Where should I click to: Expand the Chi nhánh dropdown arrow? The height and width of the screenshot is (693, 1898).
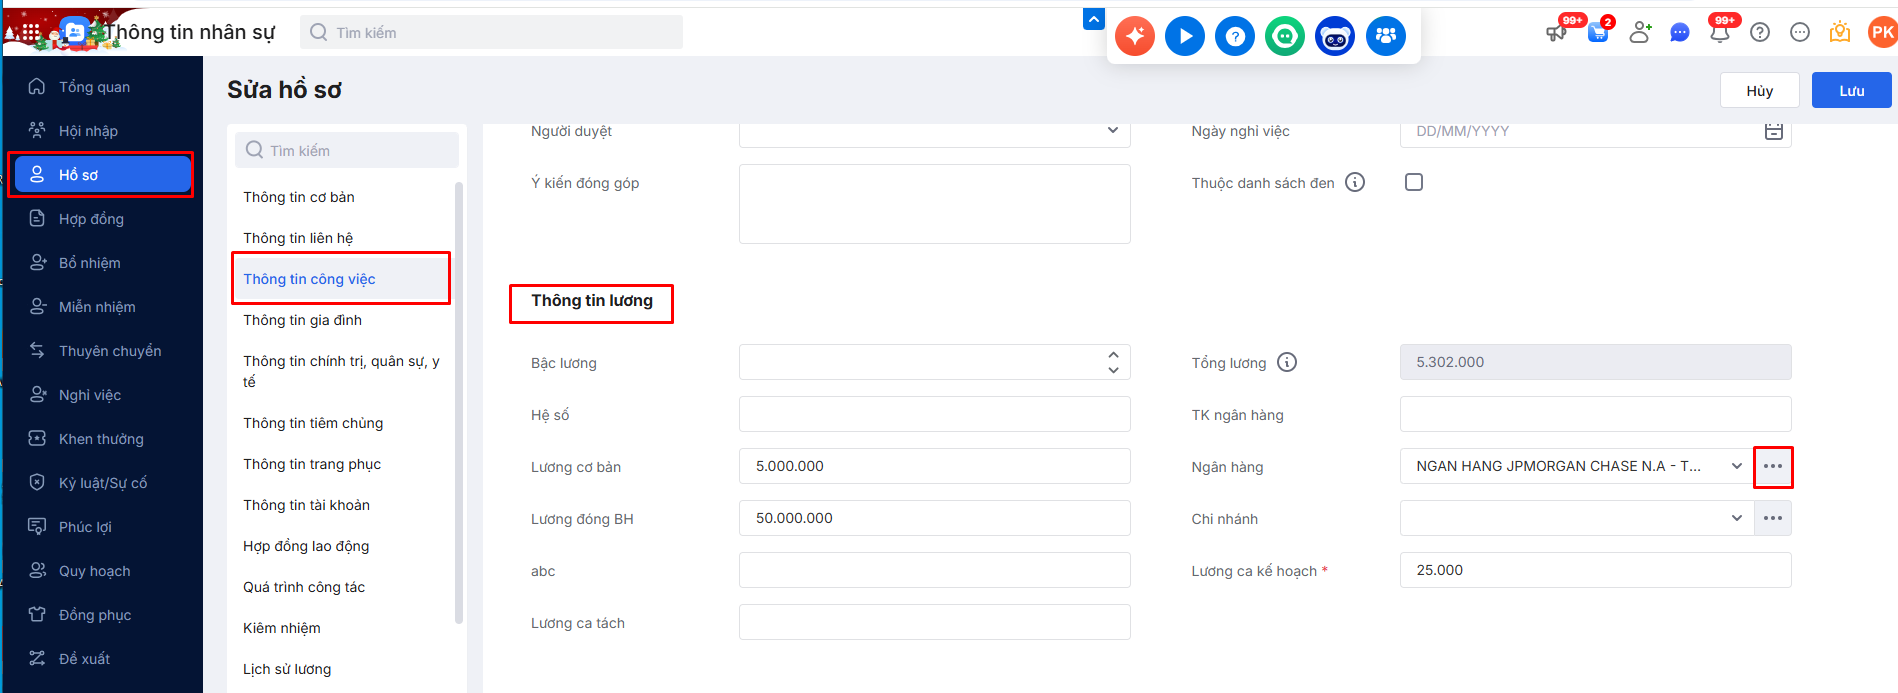[1737, 518]
